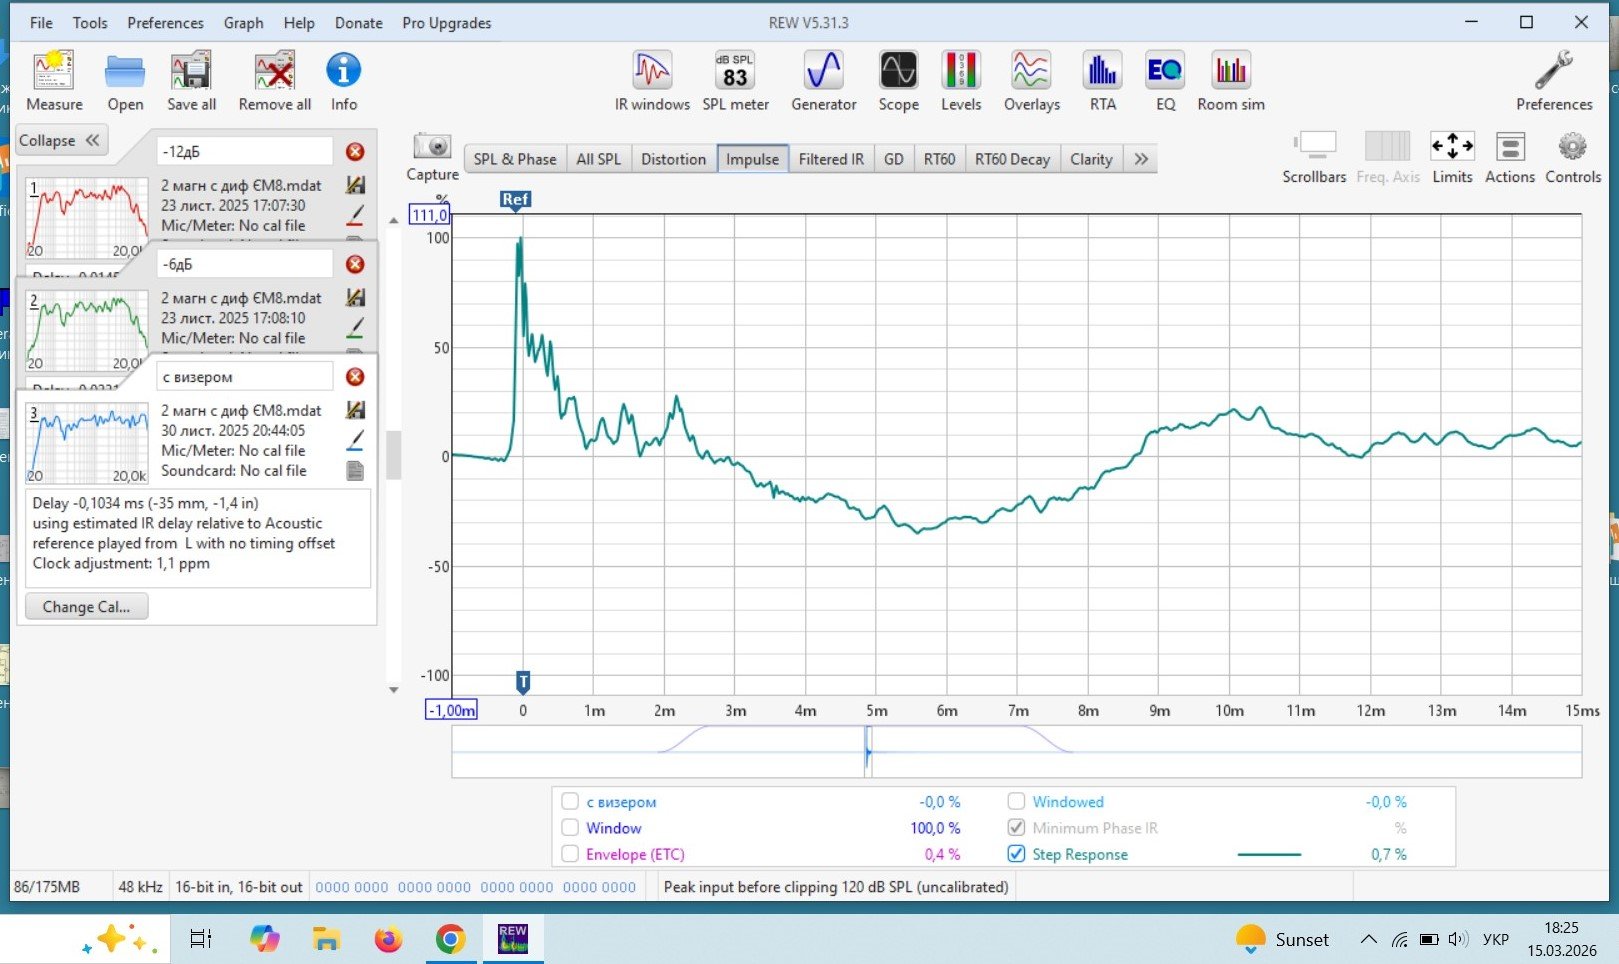Screen dimensions: 1619x964
Task: Open notes for the с визером measurement
Action: click(x=355, y=471)
